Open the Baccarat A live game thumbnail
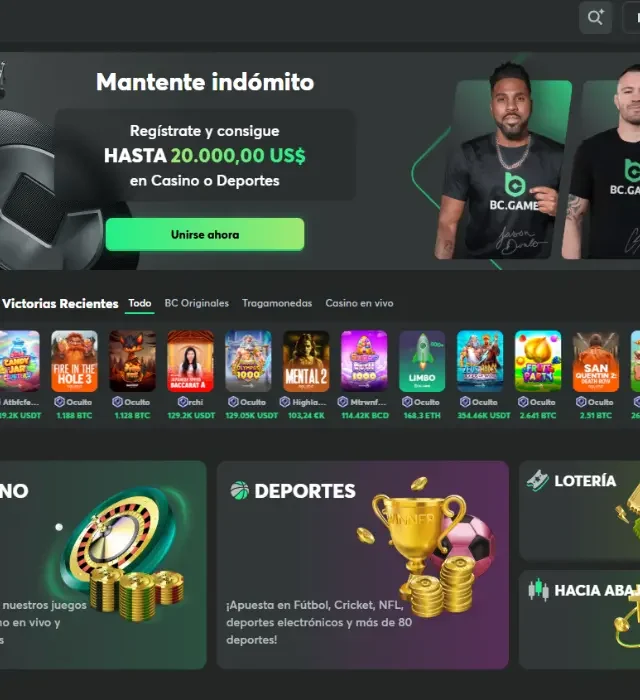The image size is (640, 700). pos(191,361)
